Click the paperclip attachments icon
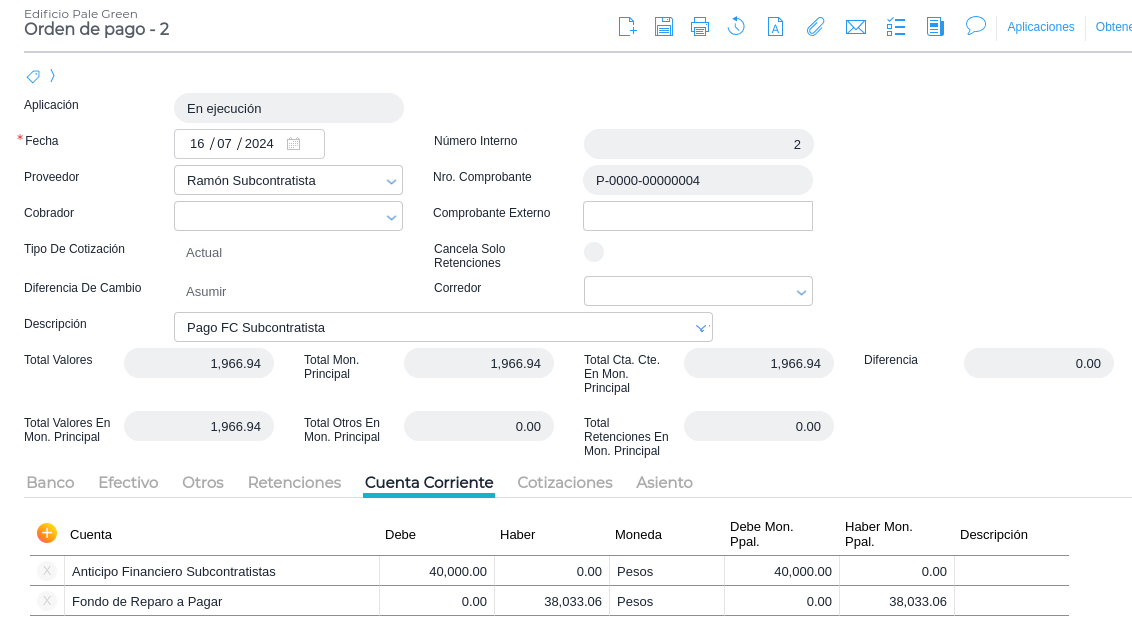This screenshot has width=1132, height=627. (x=815, y=27)
